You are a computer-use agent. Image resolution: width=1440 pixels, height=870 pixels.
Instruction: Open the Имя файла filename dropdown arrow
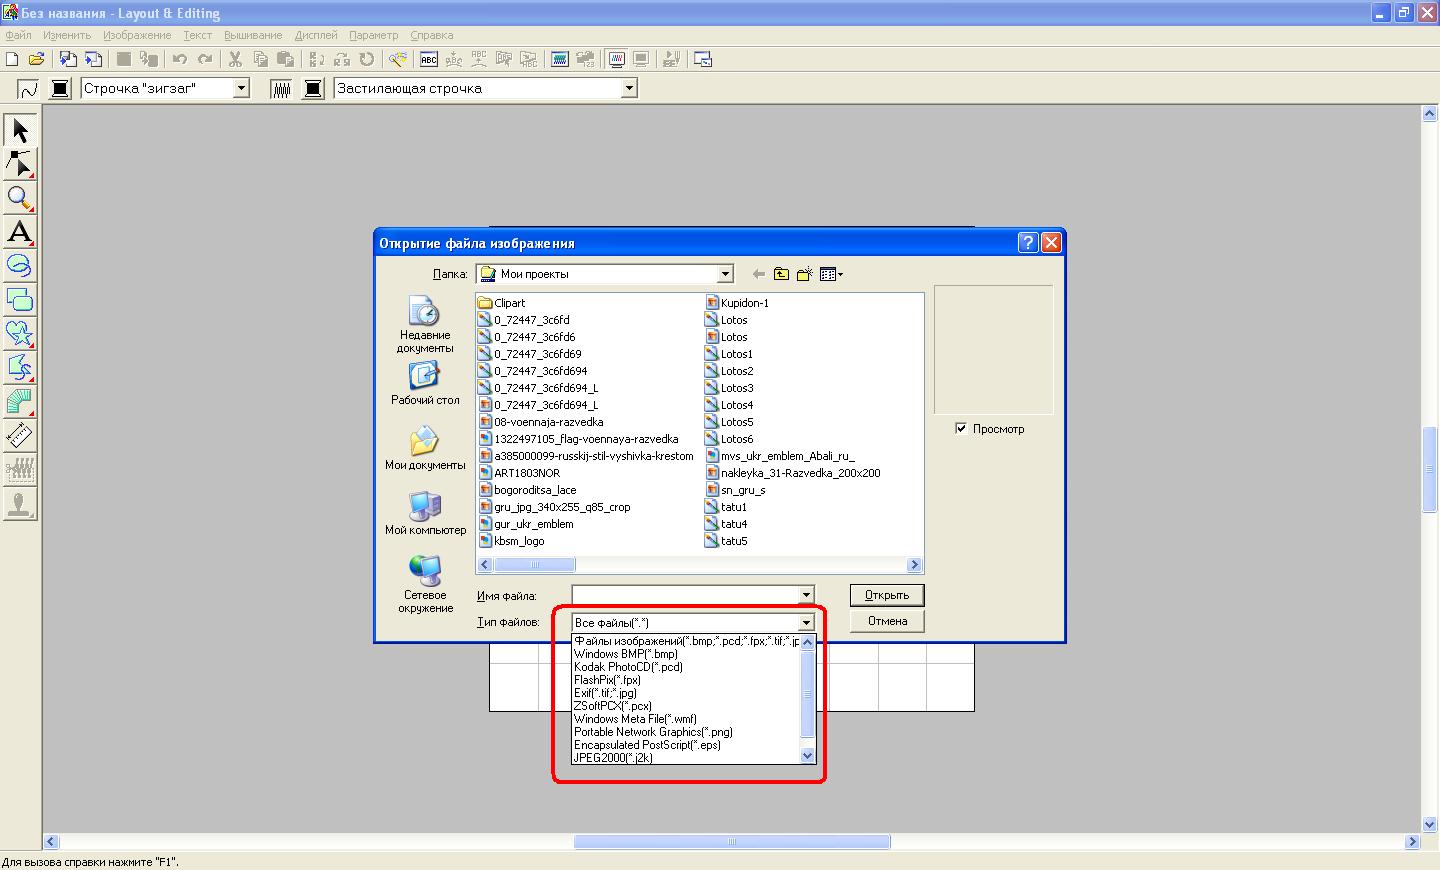805,596
